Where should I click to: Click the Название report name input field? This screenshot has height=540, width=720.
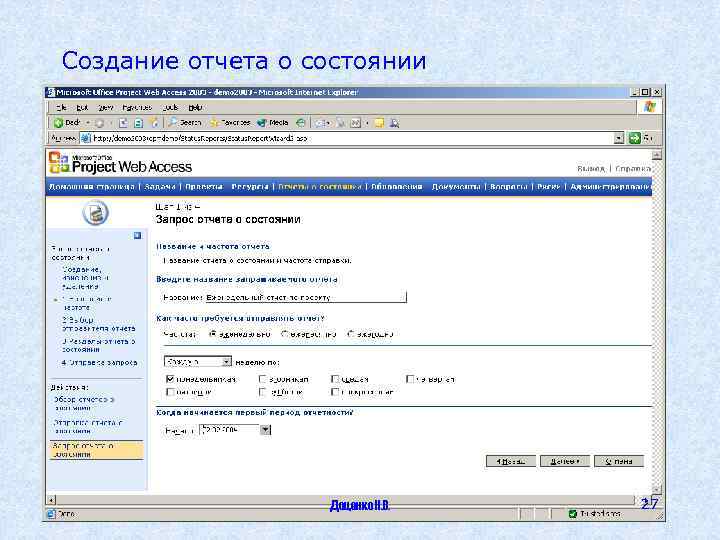(x=305, y=297)
